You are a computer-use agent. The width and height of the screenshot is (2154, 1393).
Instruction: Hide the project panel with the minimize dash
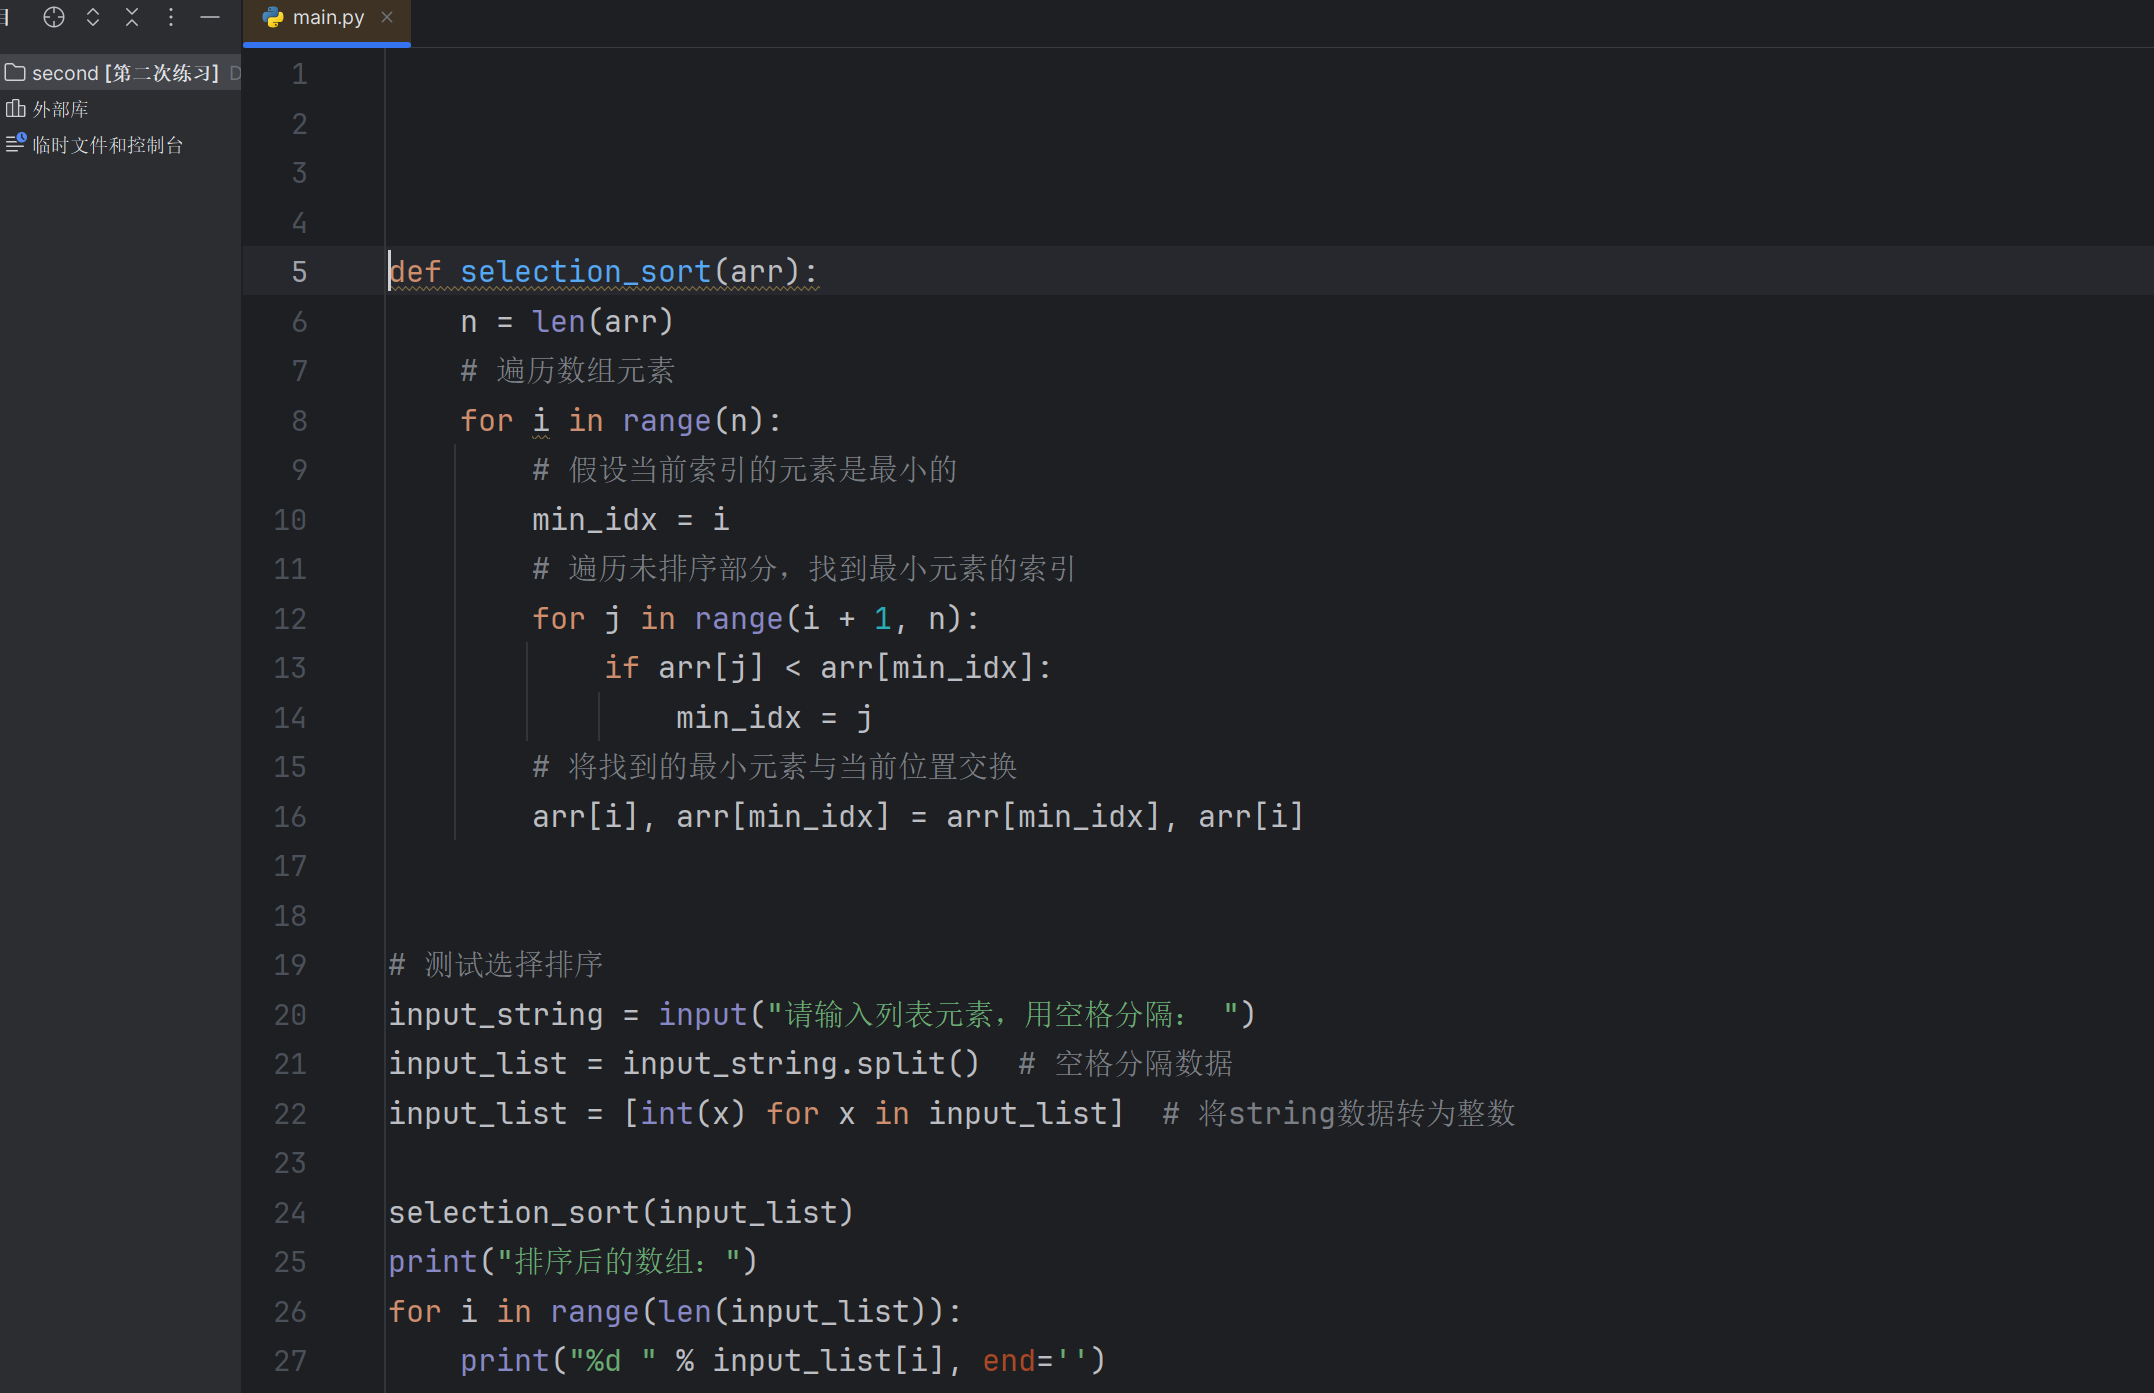[210, 17]
